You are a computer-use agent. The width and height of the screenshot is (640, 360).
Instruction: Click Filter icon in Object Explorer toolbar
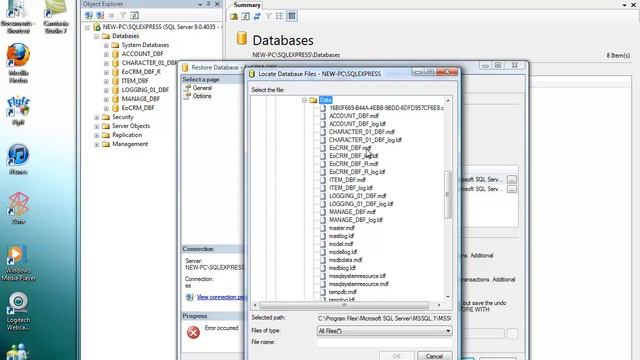(x=123, y=16)
